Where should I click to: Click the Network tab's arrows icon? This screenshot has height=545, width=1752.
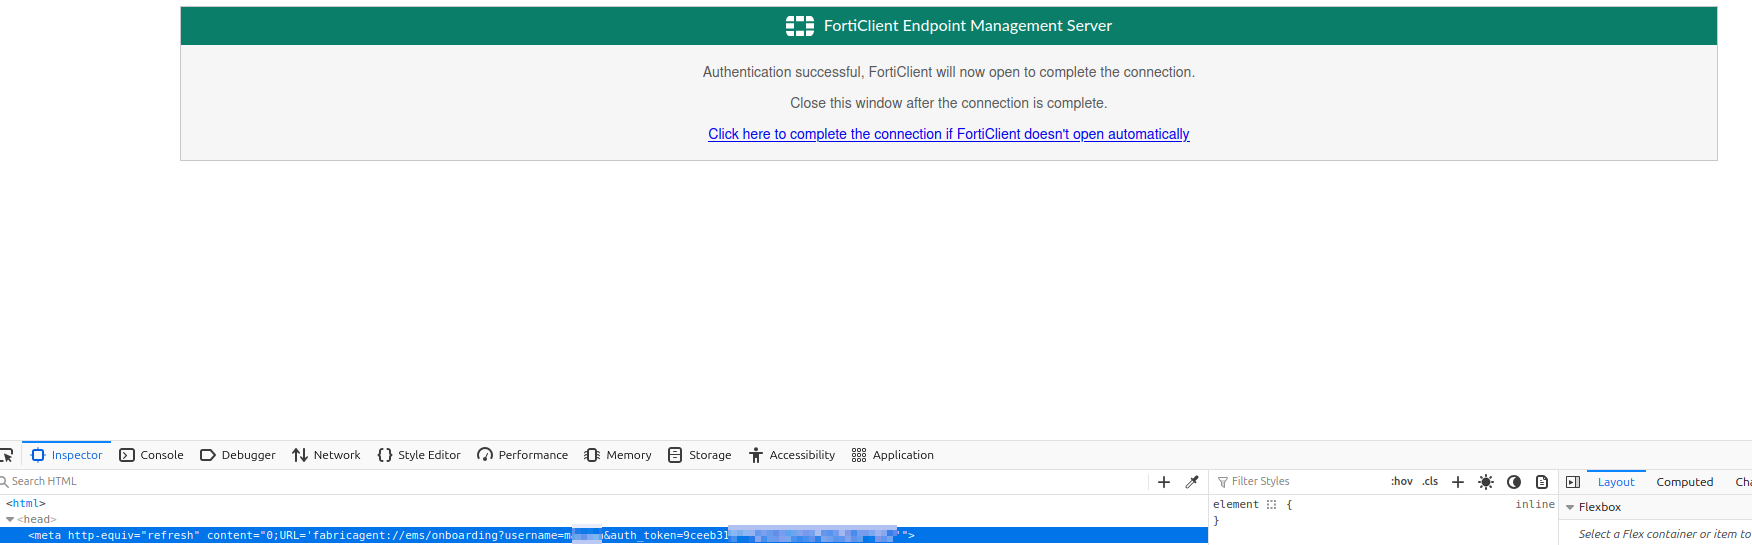pos(300,455)
